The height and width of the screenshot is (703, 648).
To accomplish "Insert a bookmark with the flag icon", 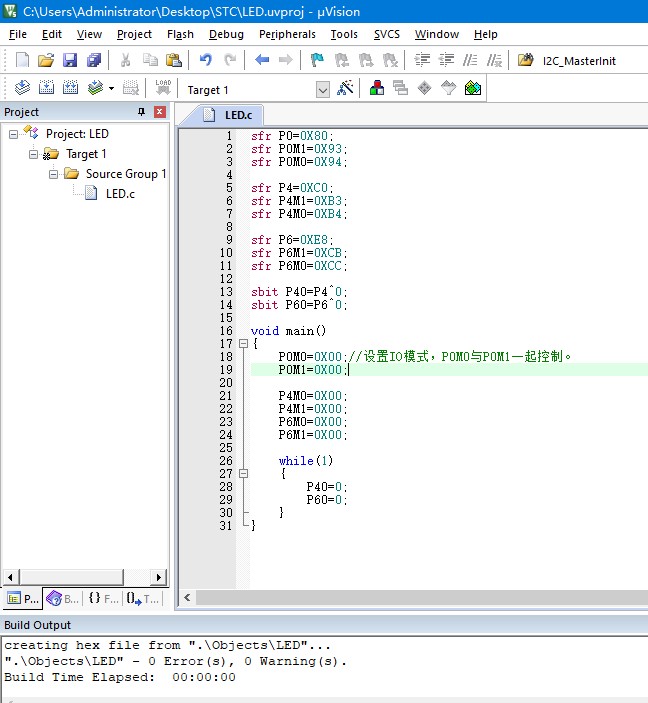I will coord(317,60).
